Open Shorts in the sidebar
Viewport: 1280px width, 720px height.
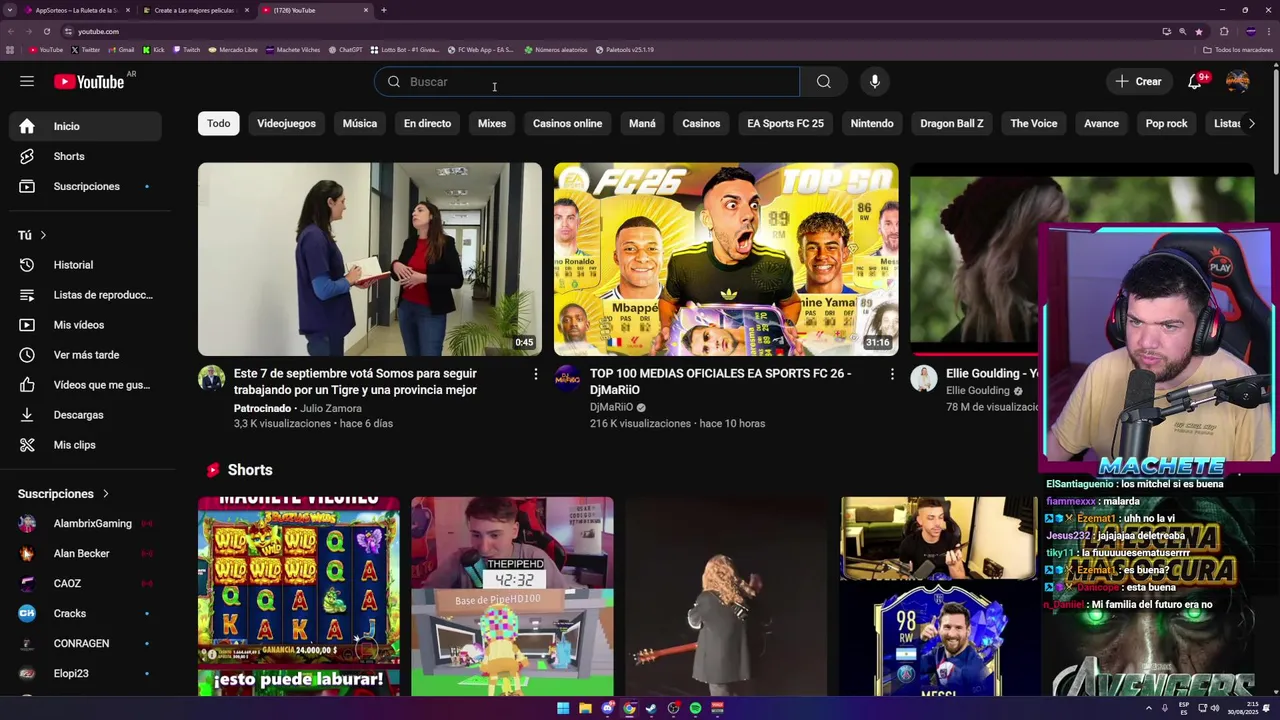click(x=85, y=156)
